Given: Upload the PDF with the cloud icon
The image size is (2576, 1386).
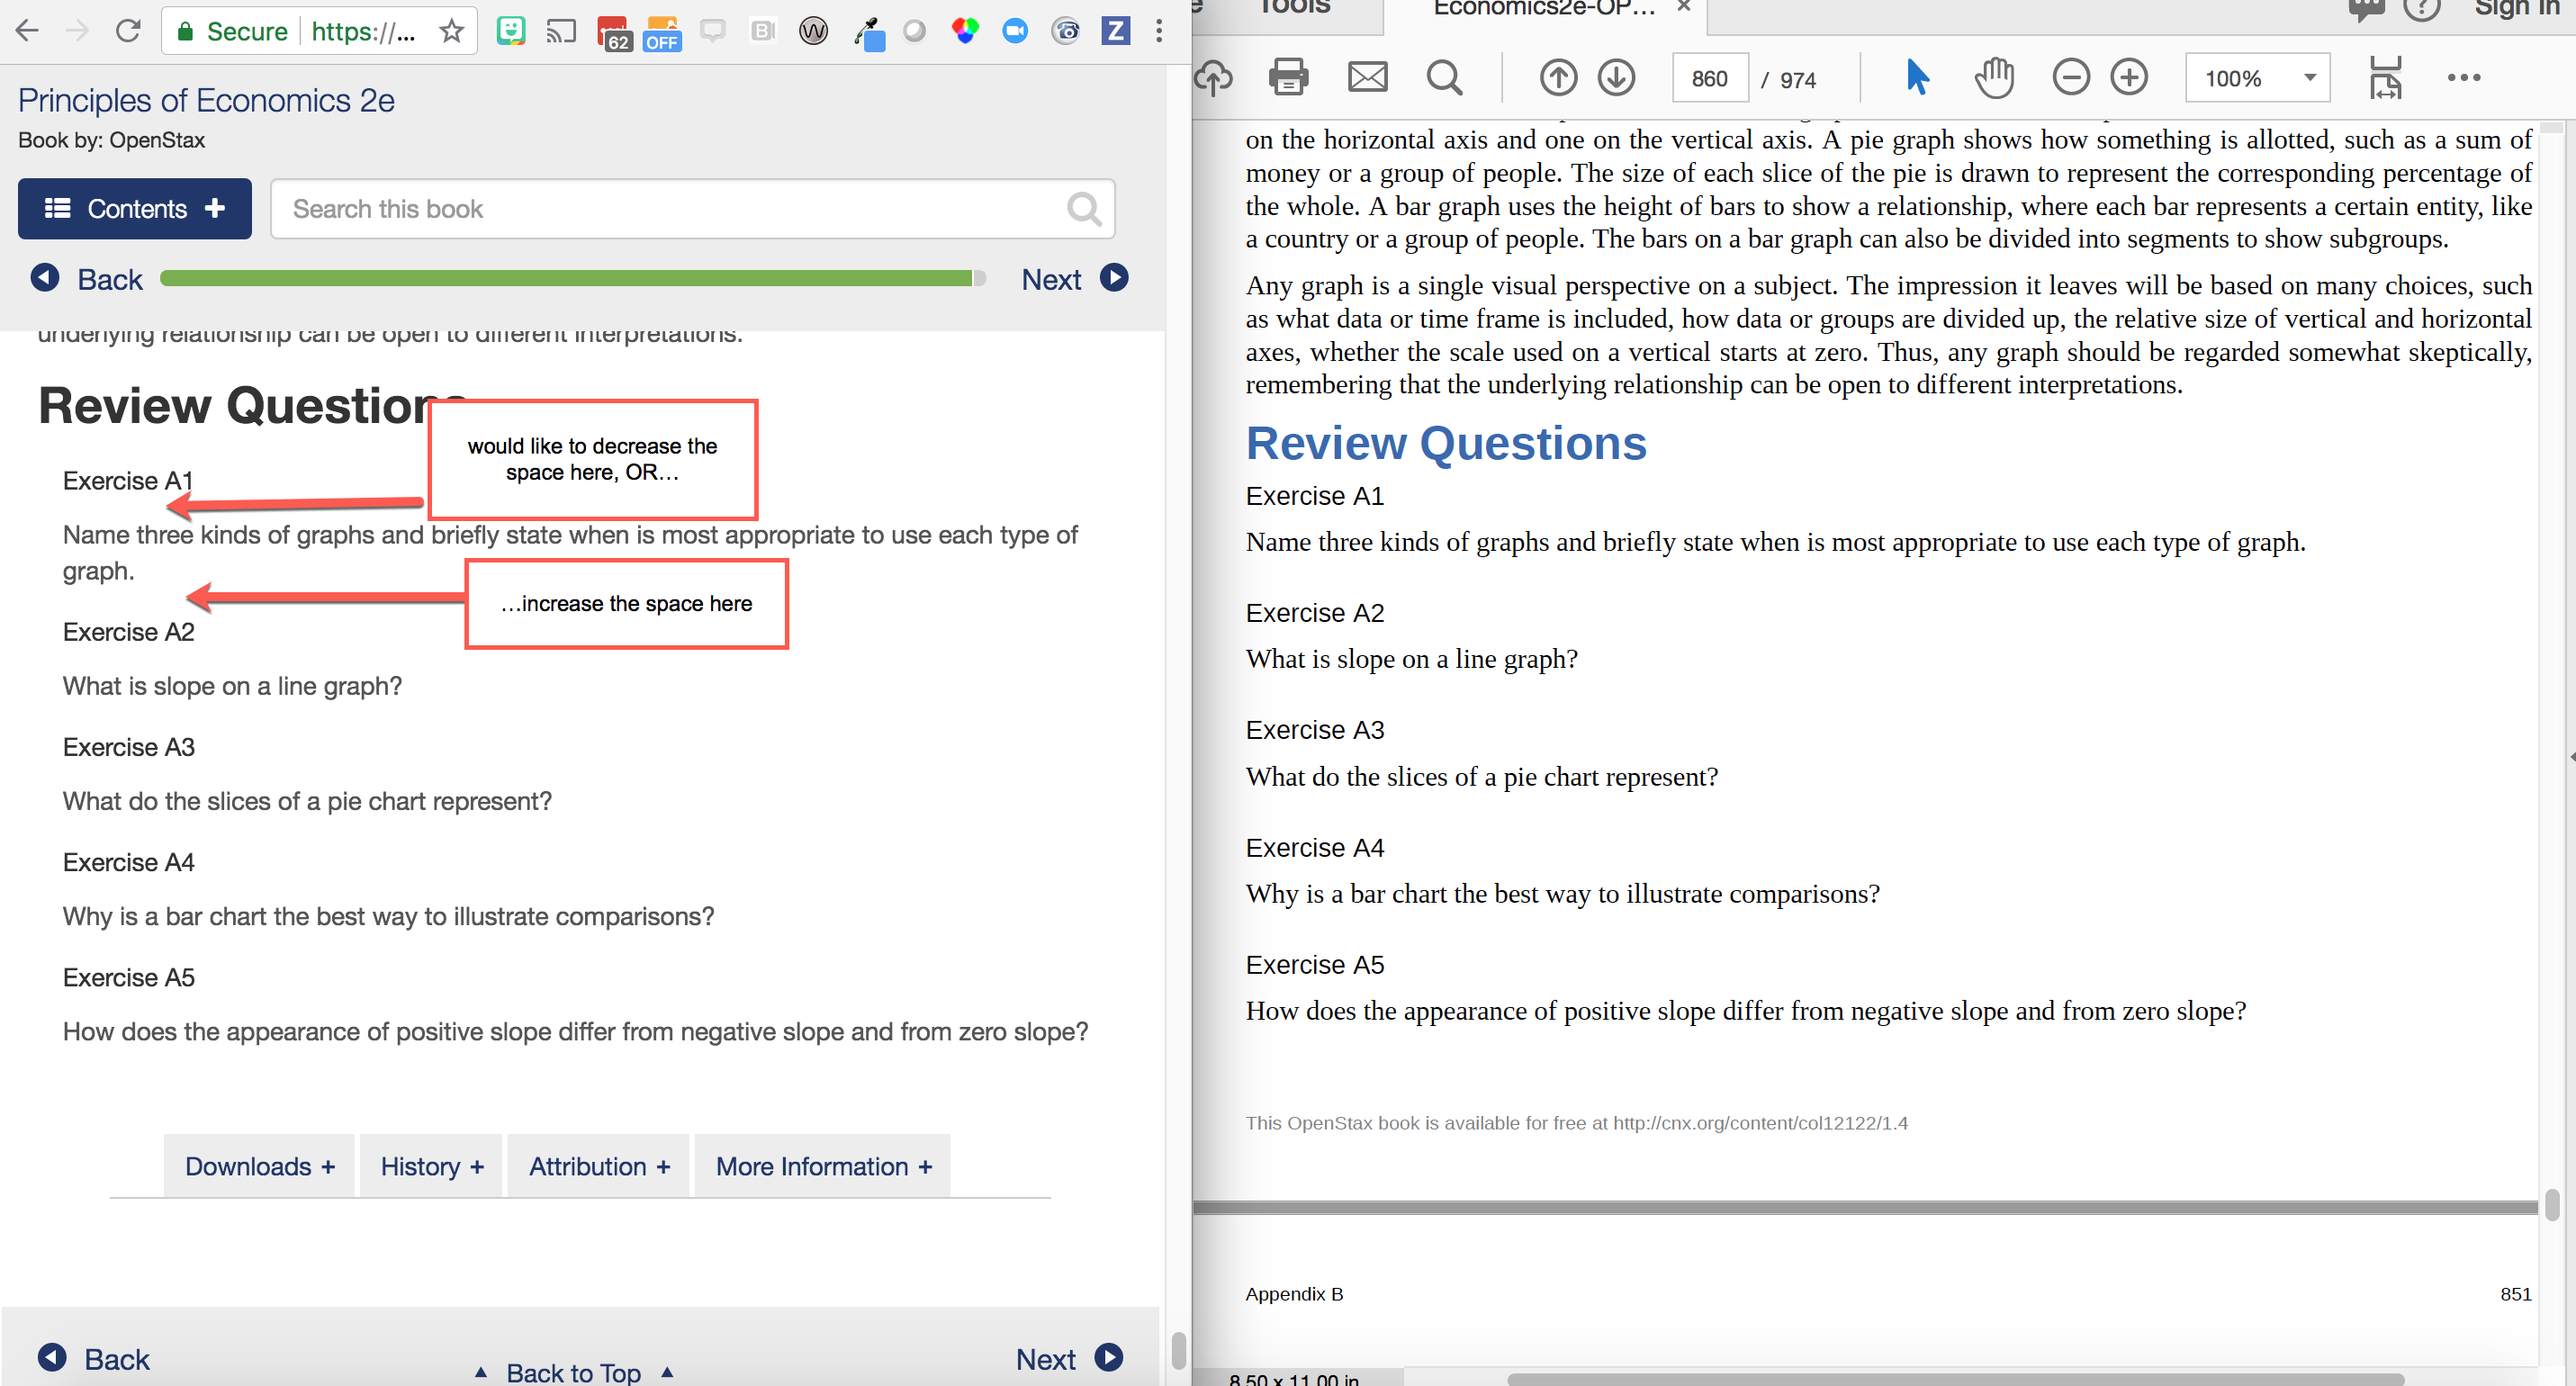Looking at the screenshot, I should click(1213, 77).
